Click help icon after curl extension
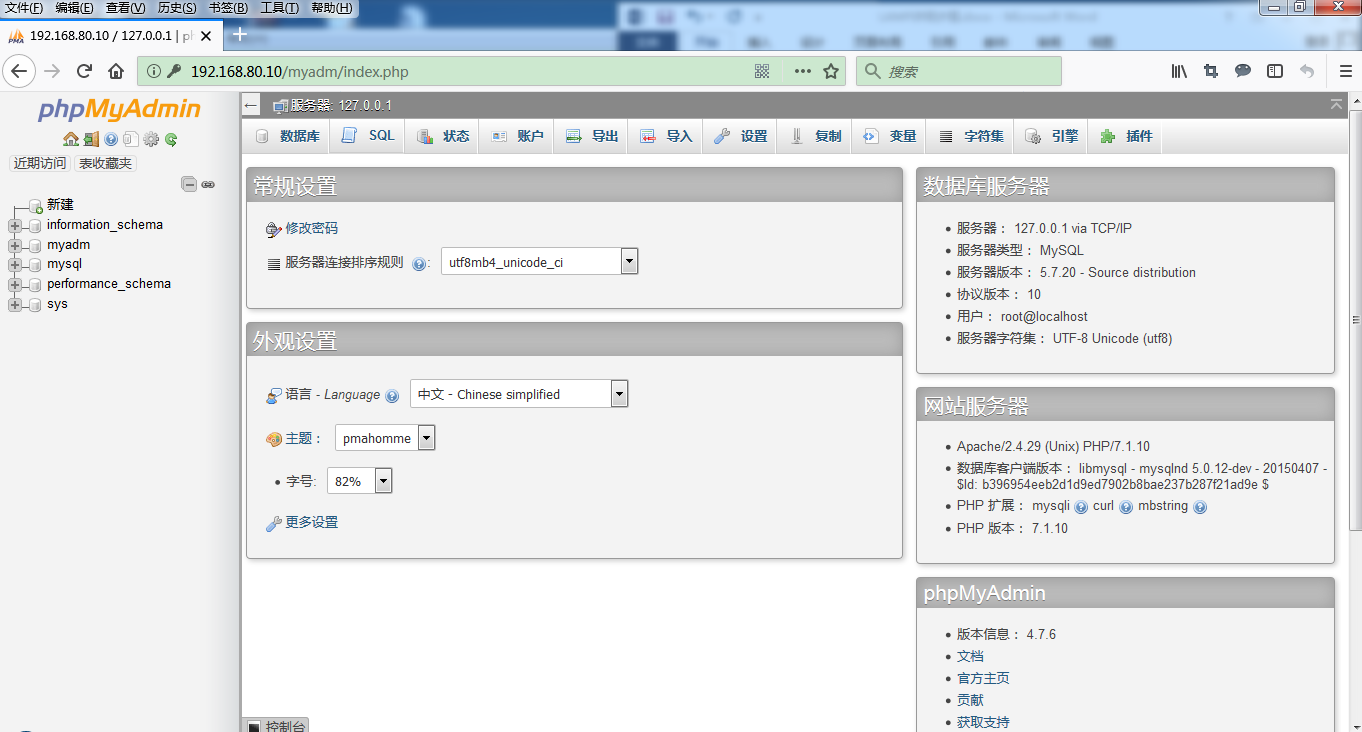The width and height of the screenshot is (1362, 732). coord(1126,507)
